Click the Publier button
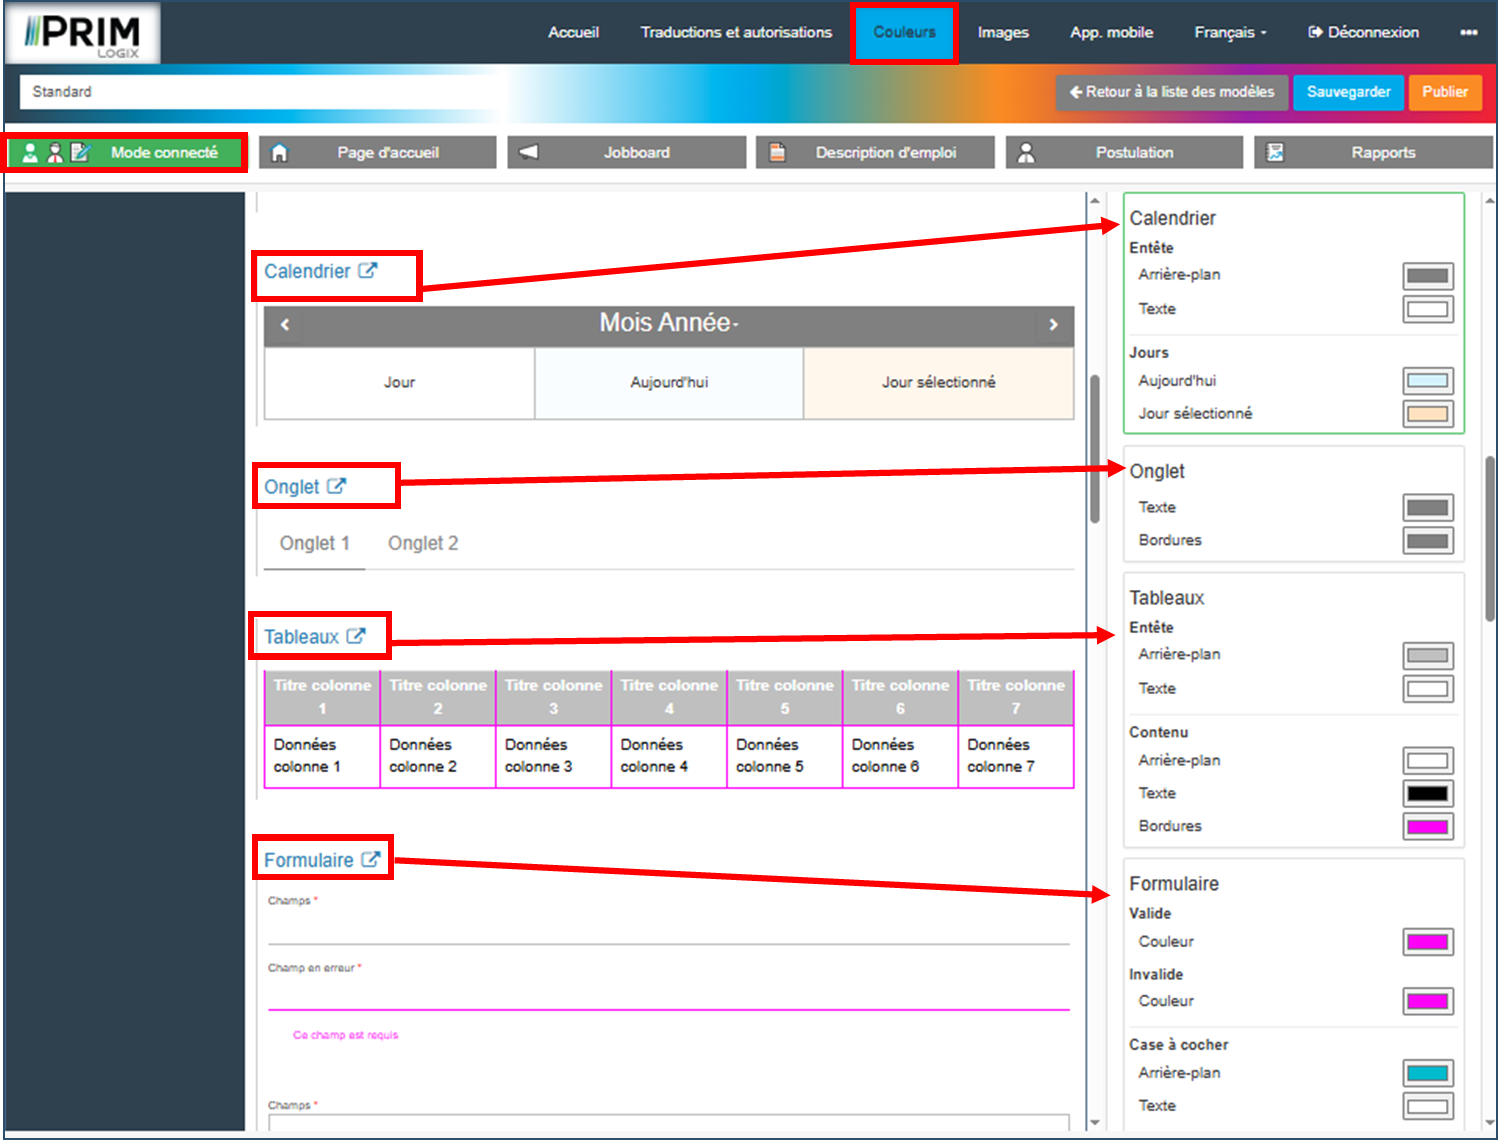Viewport: 1499px width, 1141px height. [x=1445, y=92]
